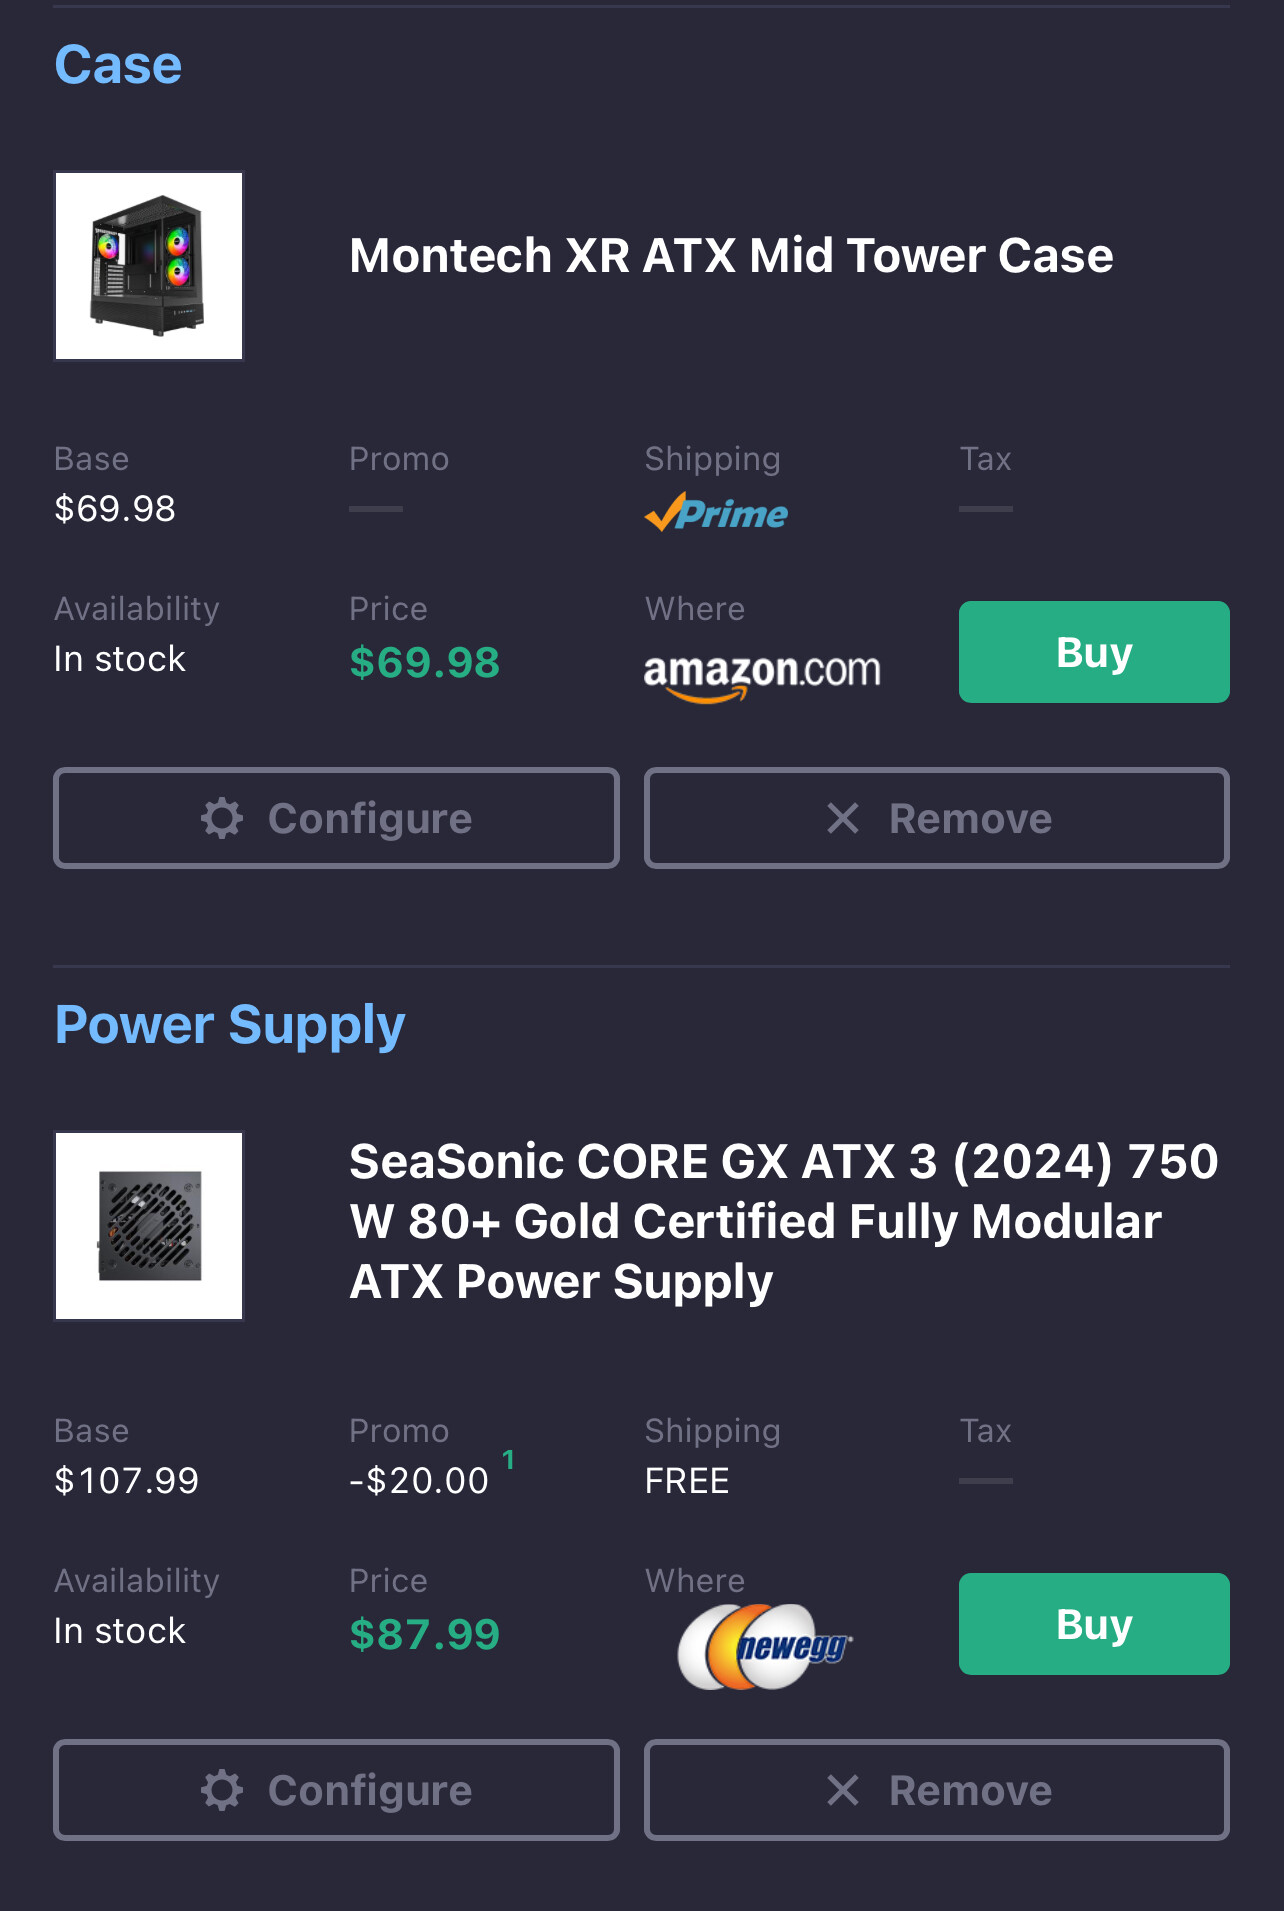Open the Power Supply category heading
This screenshot has height=1911, width=1284.
coord(230,1025)
